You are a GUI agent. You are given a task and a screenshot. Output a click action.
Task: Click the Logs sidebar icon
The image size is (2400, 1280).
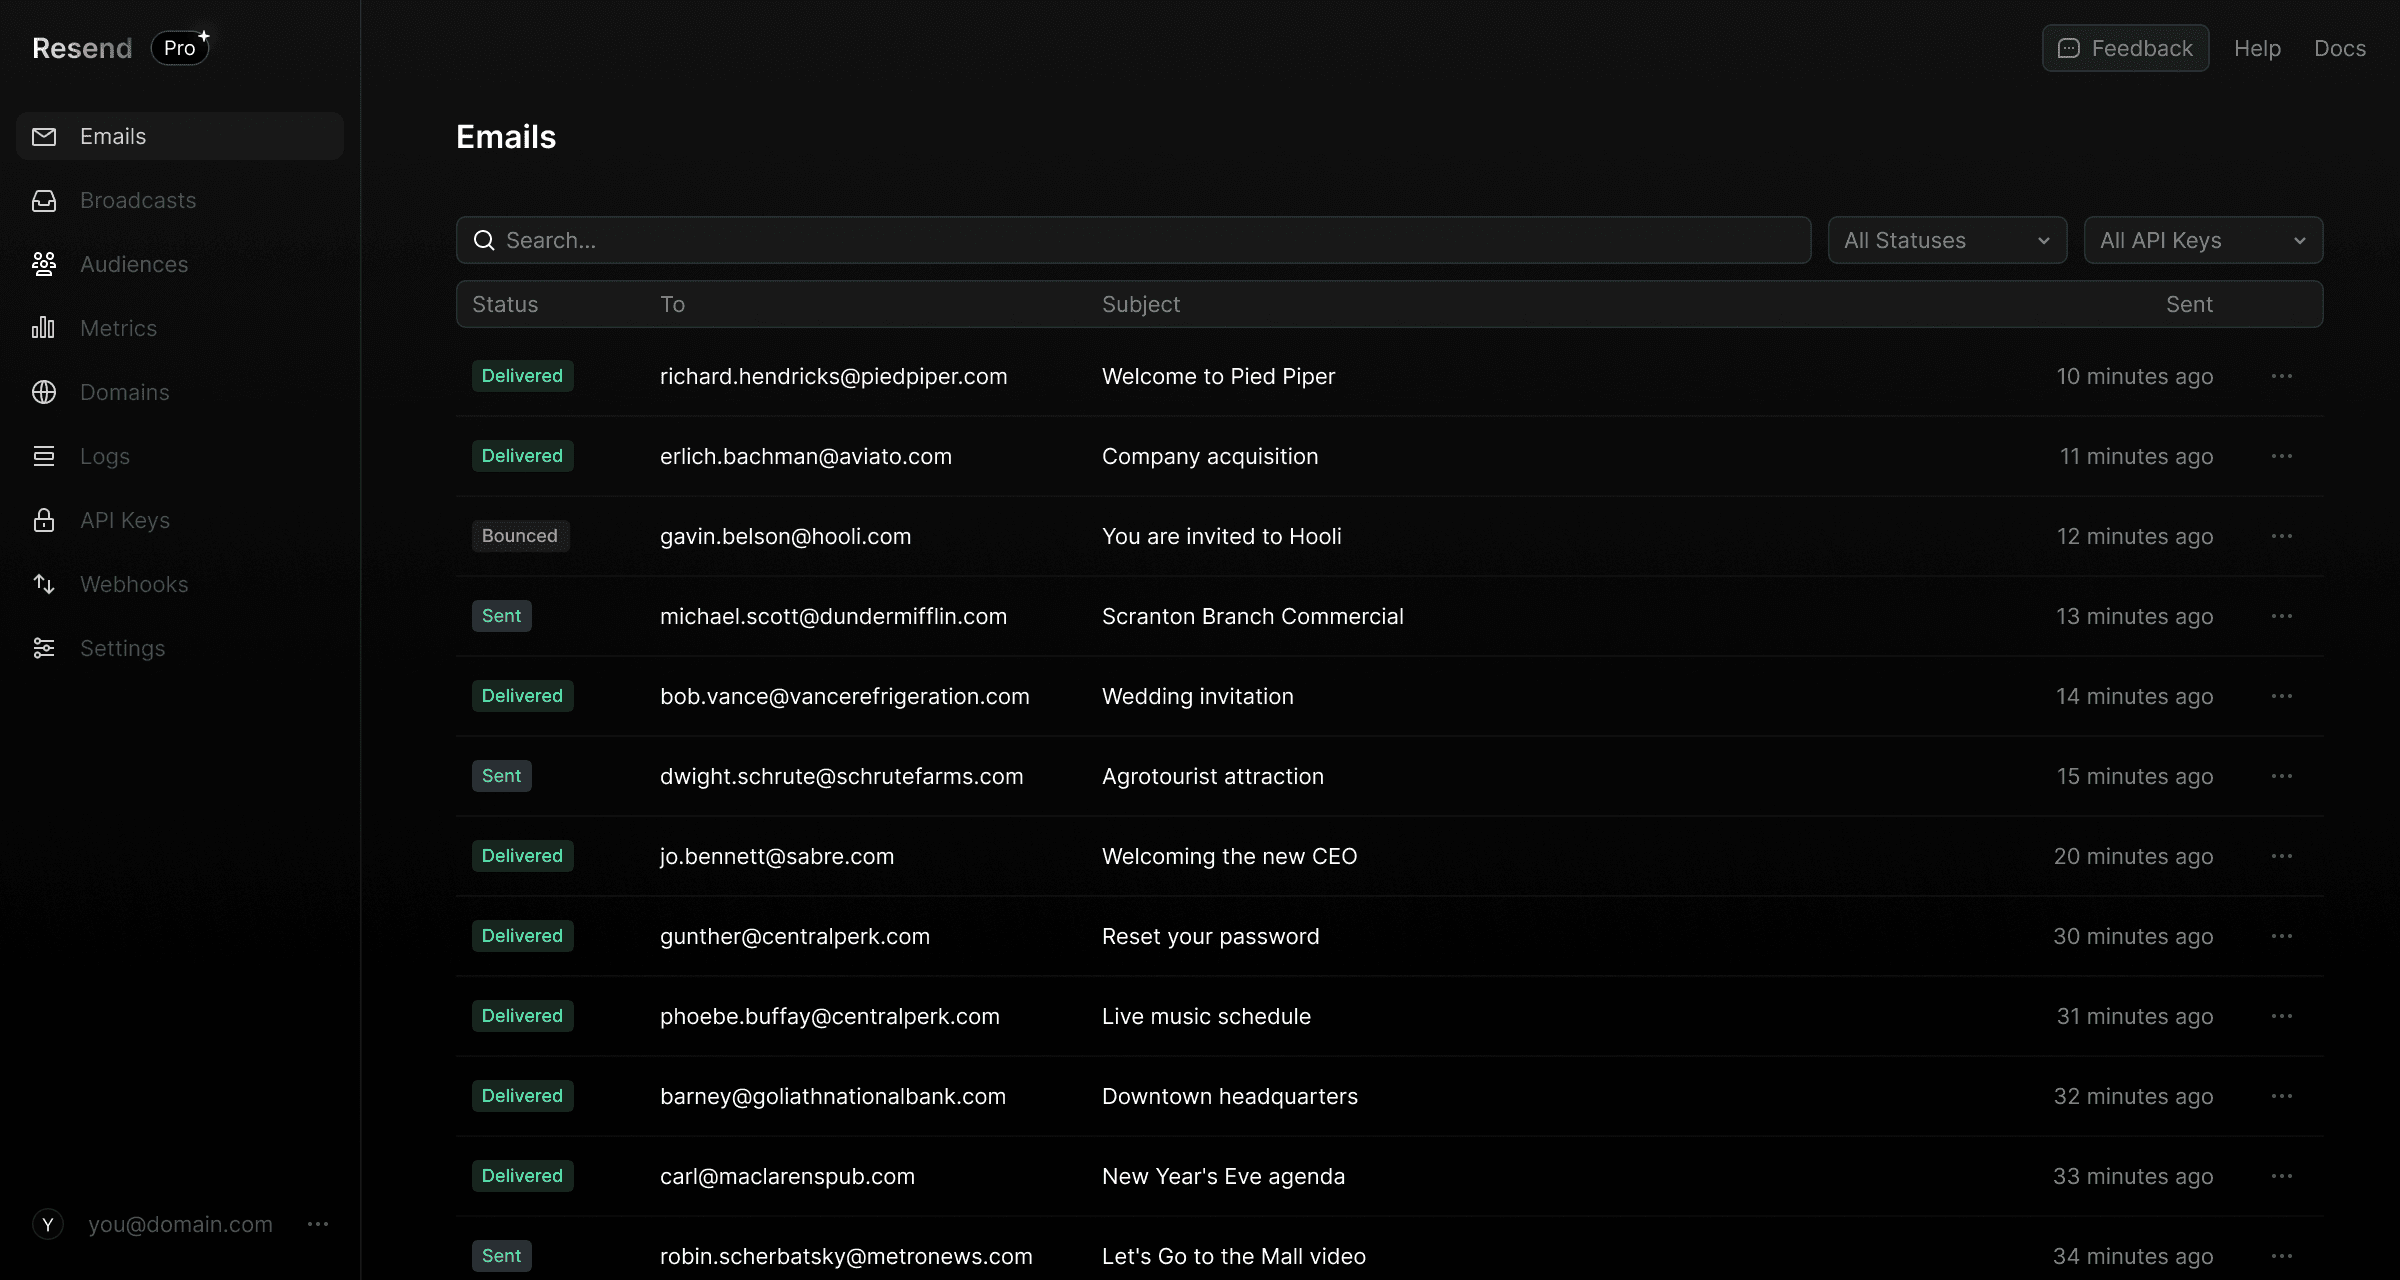(44, 456)
